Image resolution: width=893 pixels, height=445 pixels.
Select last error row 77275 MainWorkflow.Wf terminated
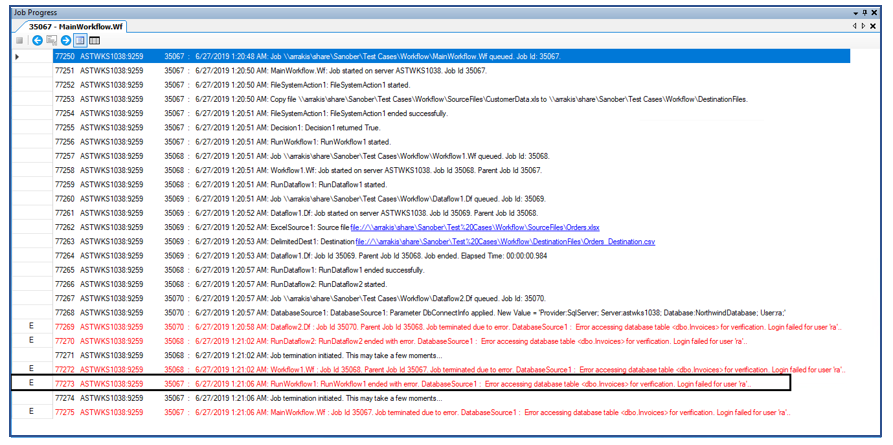click(450, 411)
